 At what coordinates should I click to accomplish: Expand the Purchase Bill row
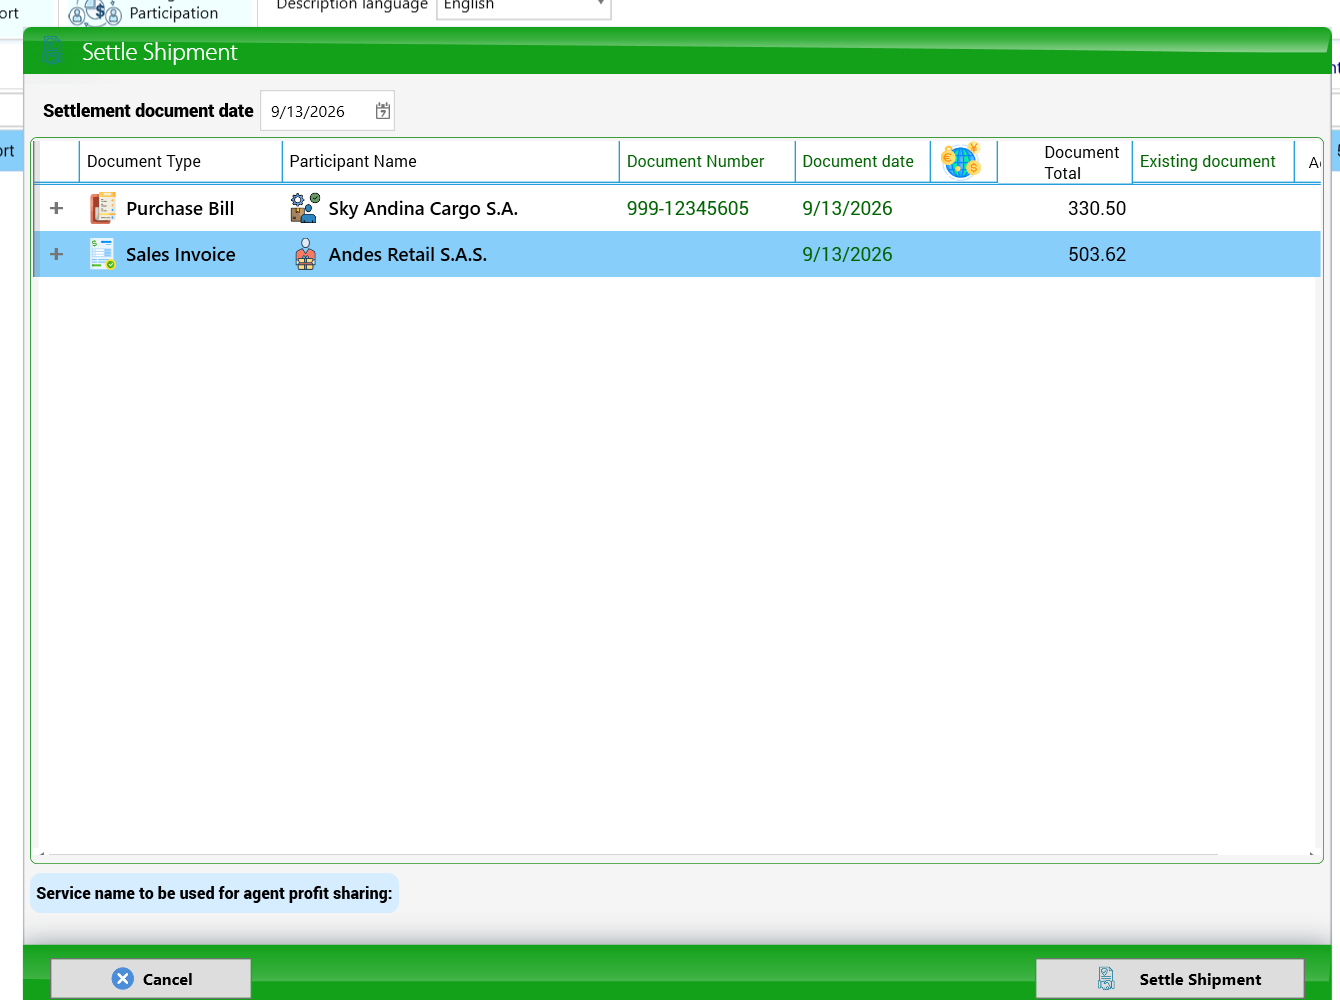[x=57, y=208]
